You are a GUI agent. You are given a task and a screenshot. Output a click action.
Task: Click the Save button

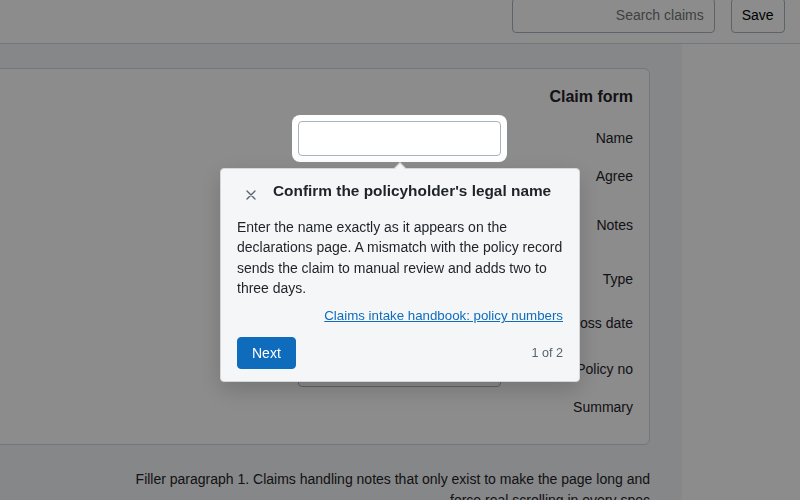758,15
